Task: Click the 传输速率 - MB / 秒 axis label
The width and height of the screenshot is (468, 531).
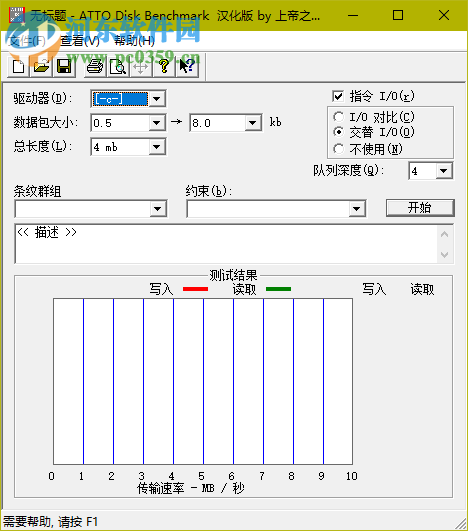Action: [x=191, y=488]
